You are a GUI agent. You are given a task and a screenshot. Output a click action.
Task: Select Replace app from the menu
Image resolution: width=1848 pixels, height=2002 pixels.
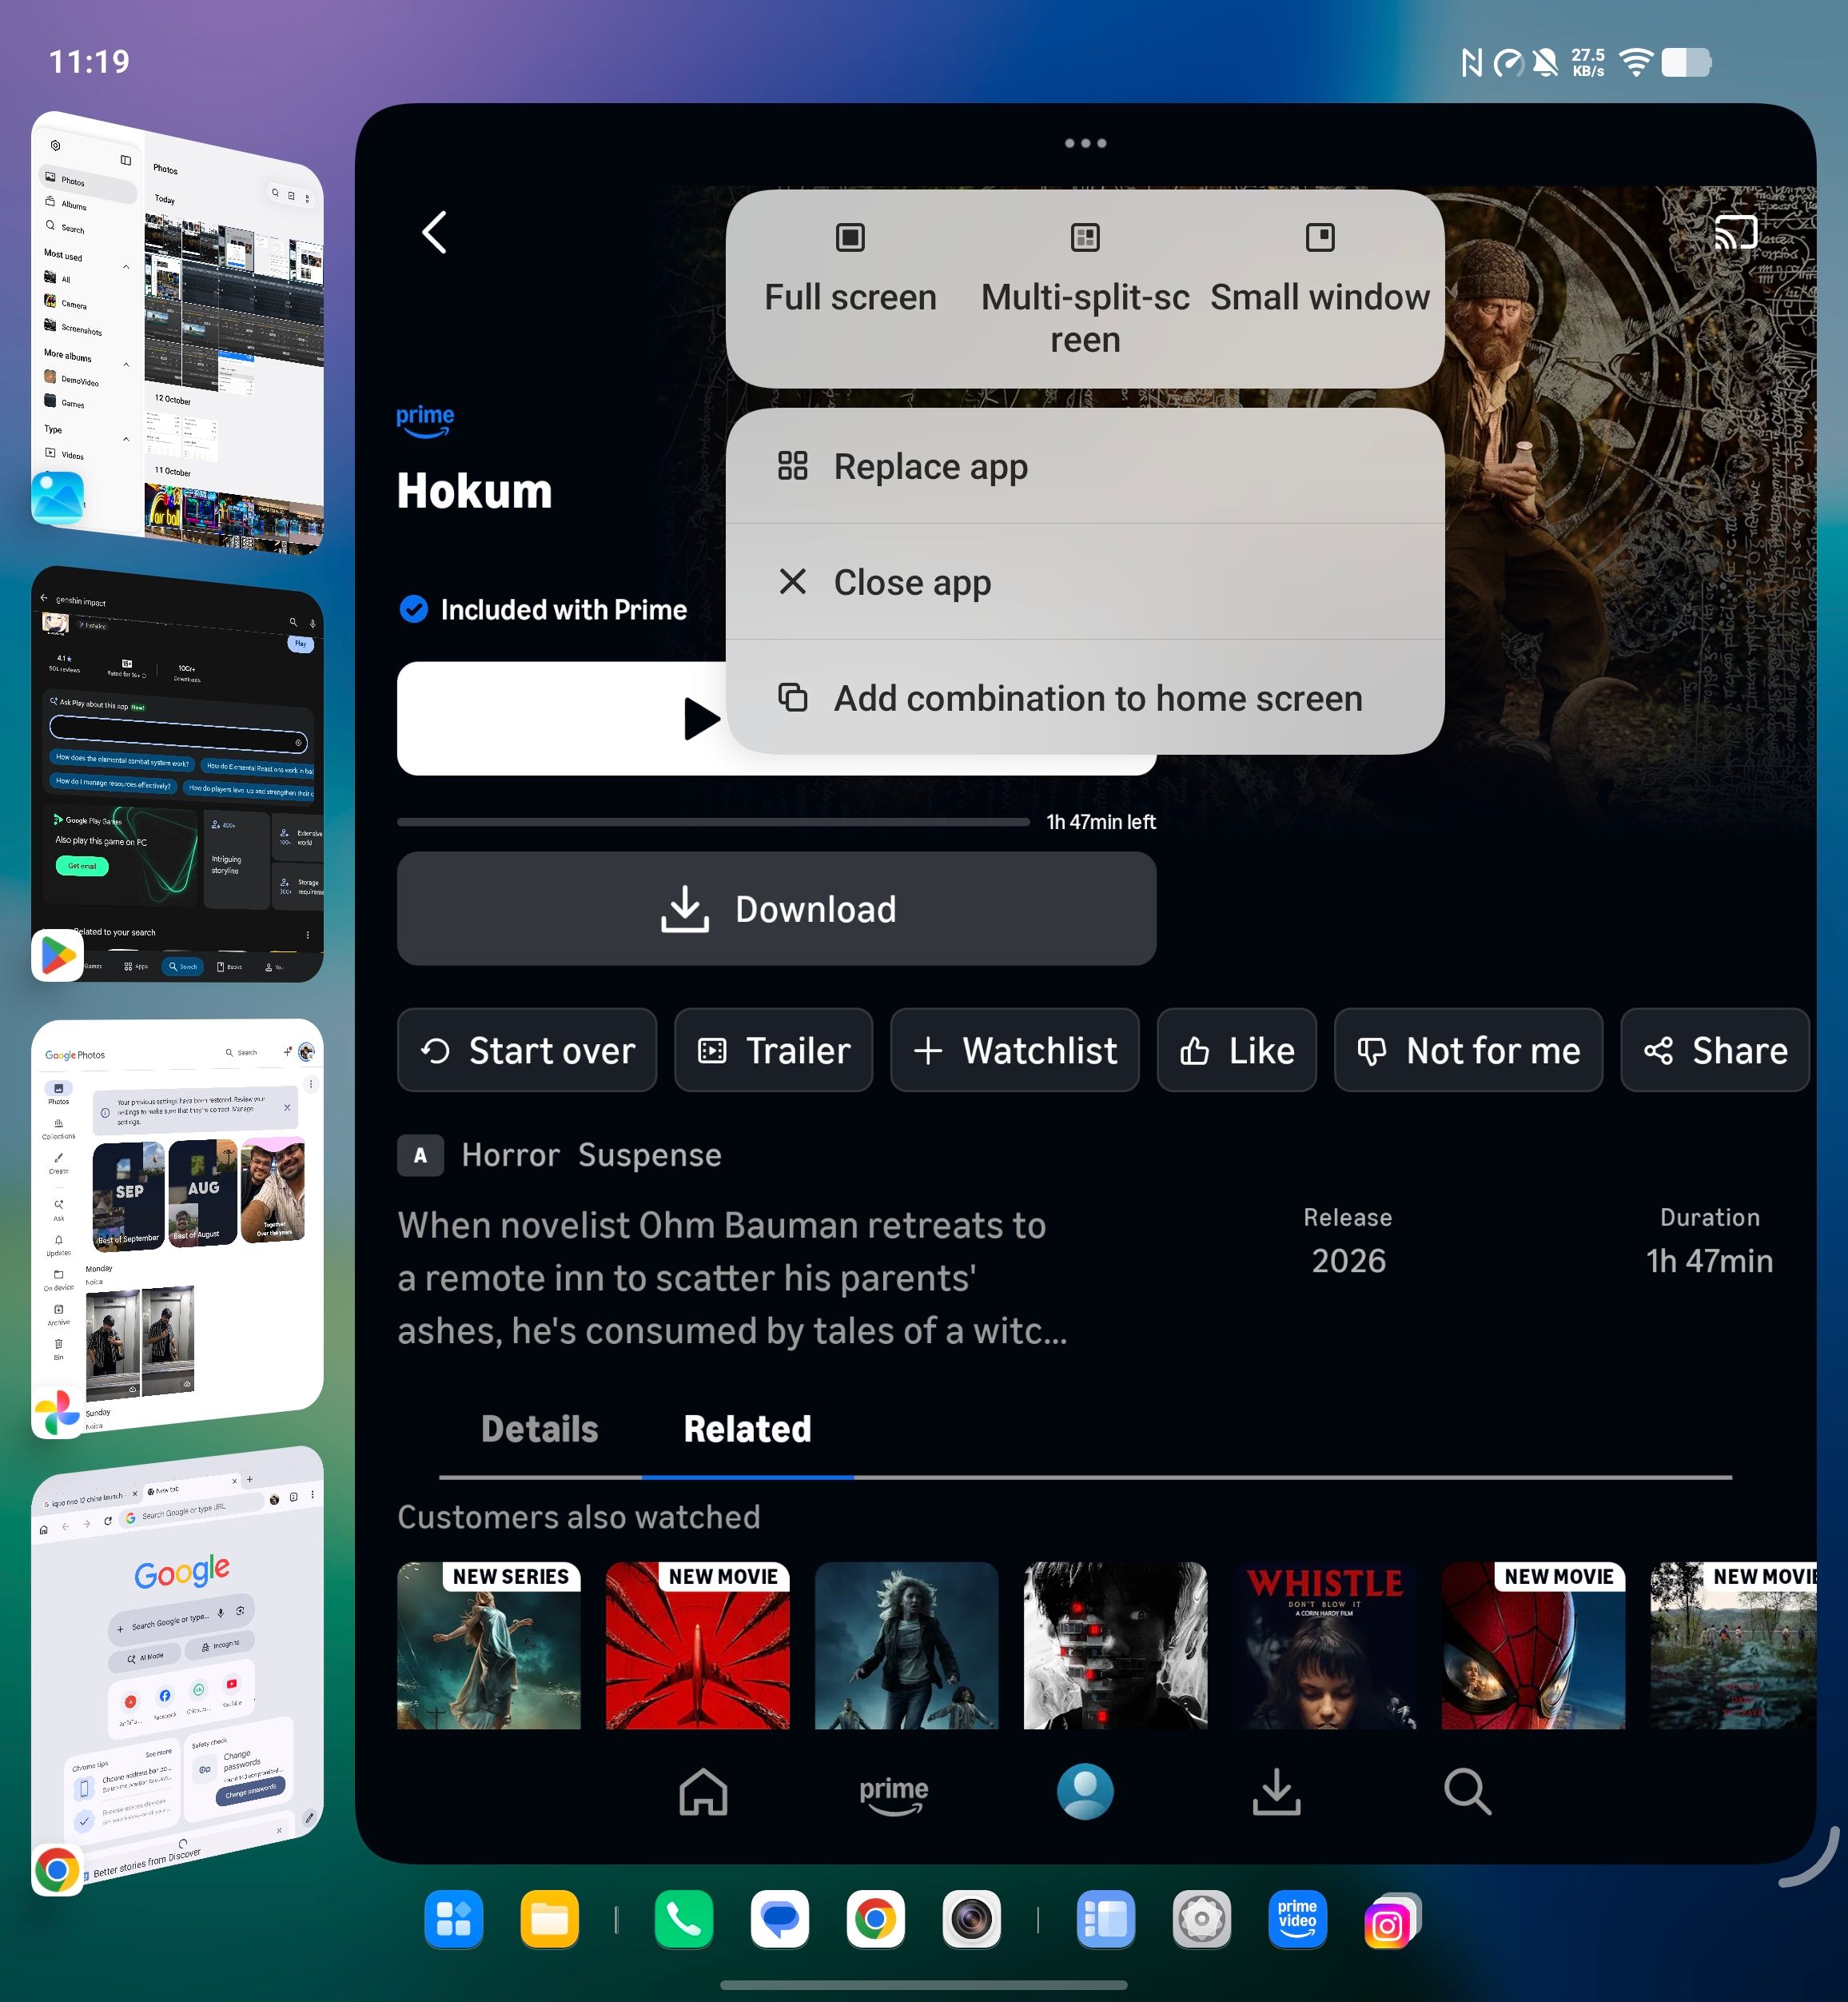tap(1085, 466)
